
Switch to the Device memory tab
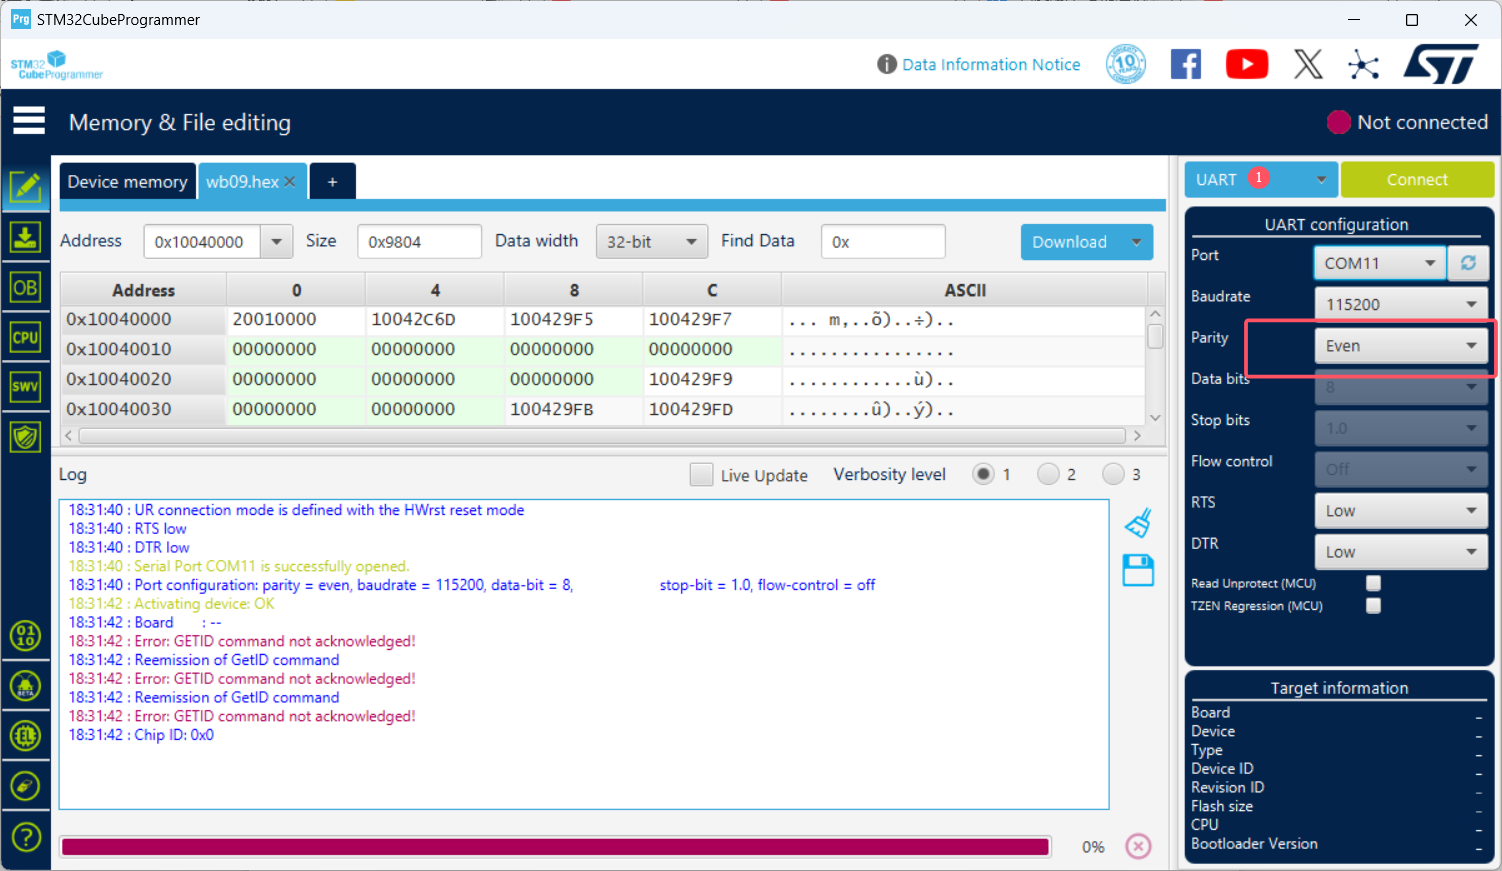pos(128,181)
